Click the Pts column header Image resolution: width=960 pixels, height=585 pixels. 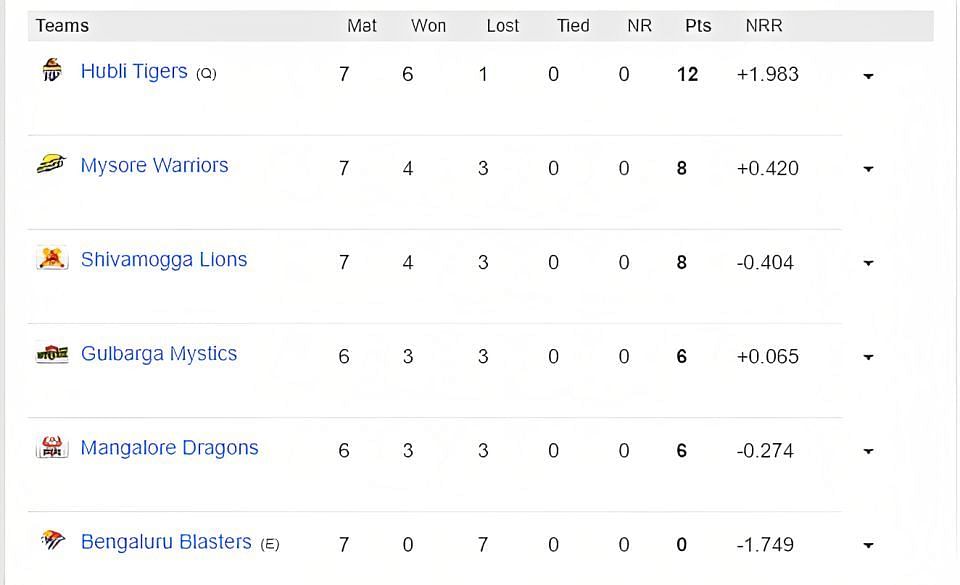pyautogui.click(x=698, y=26)
